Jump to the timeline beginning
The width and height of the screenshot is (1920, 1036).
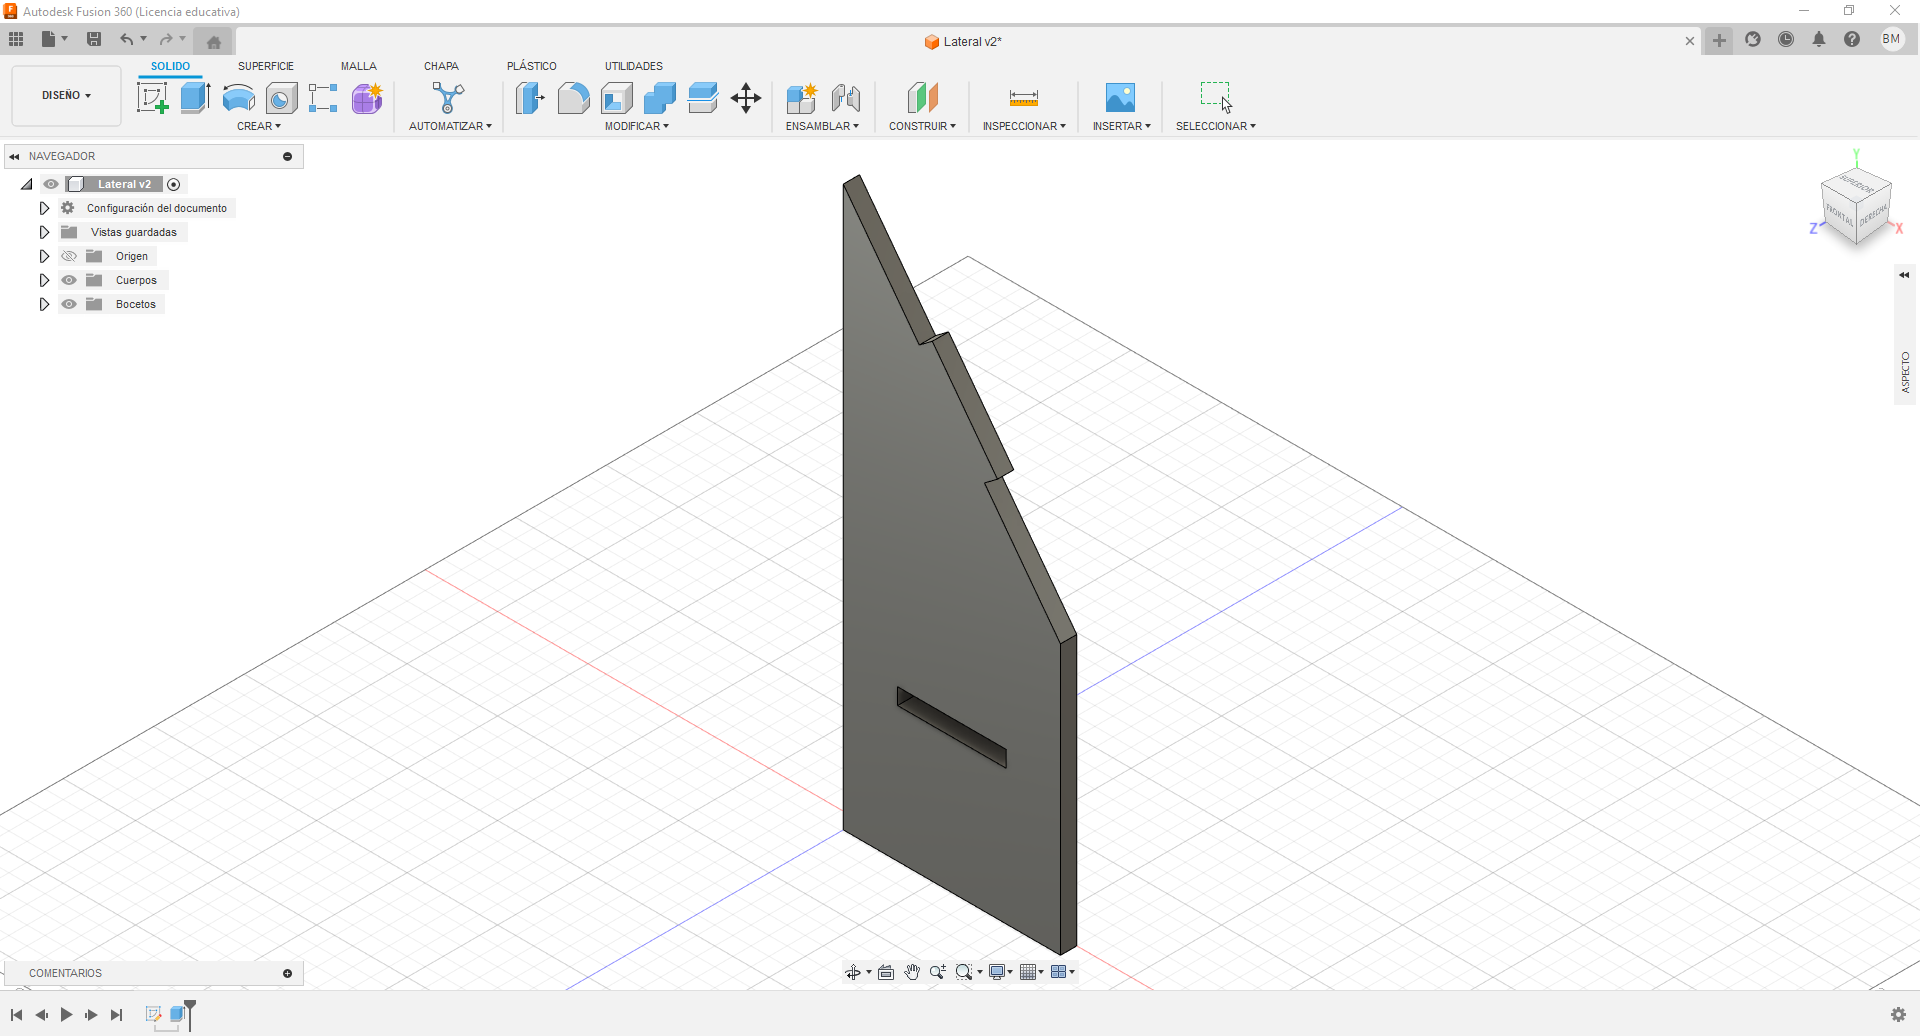pos(16,1015)
